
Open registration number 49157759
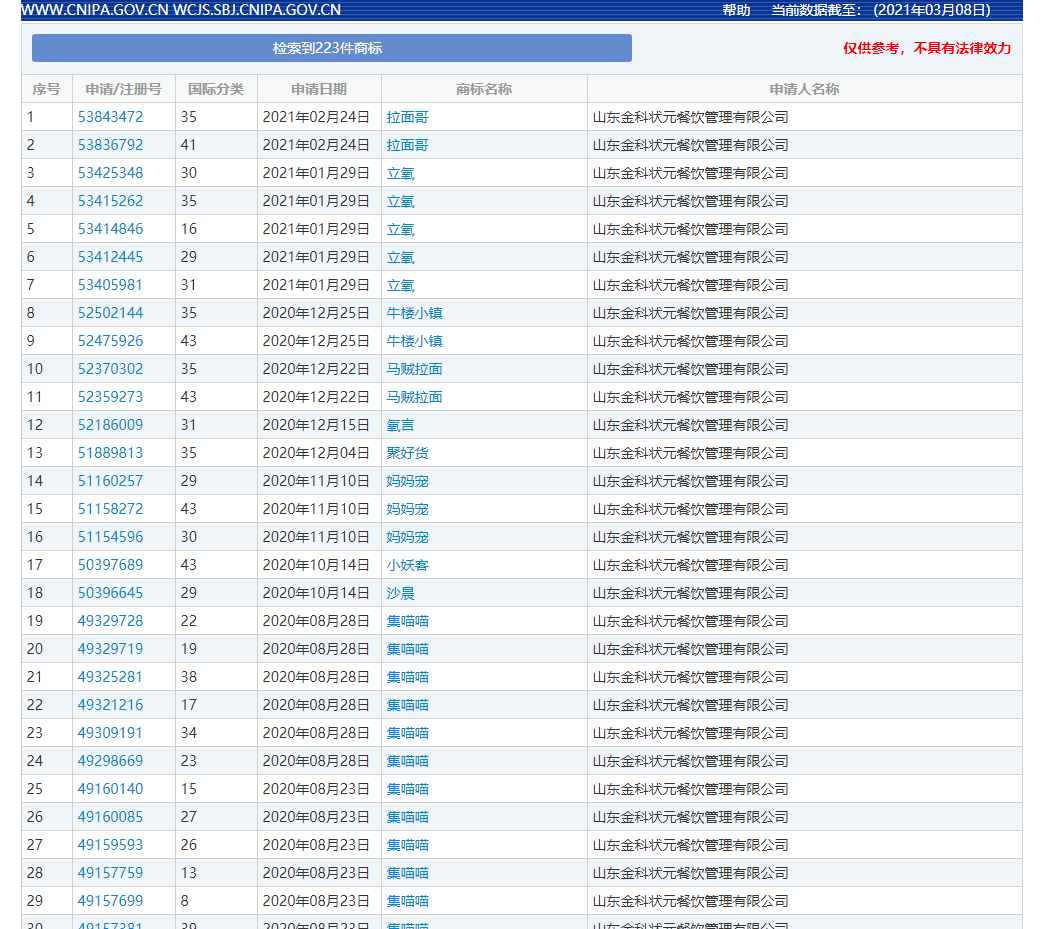coord(111,872)
